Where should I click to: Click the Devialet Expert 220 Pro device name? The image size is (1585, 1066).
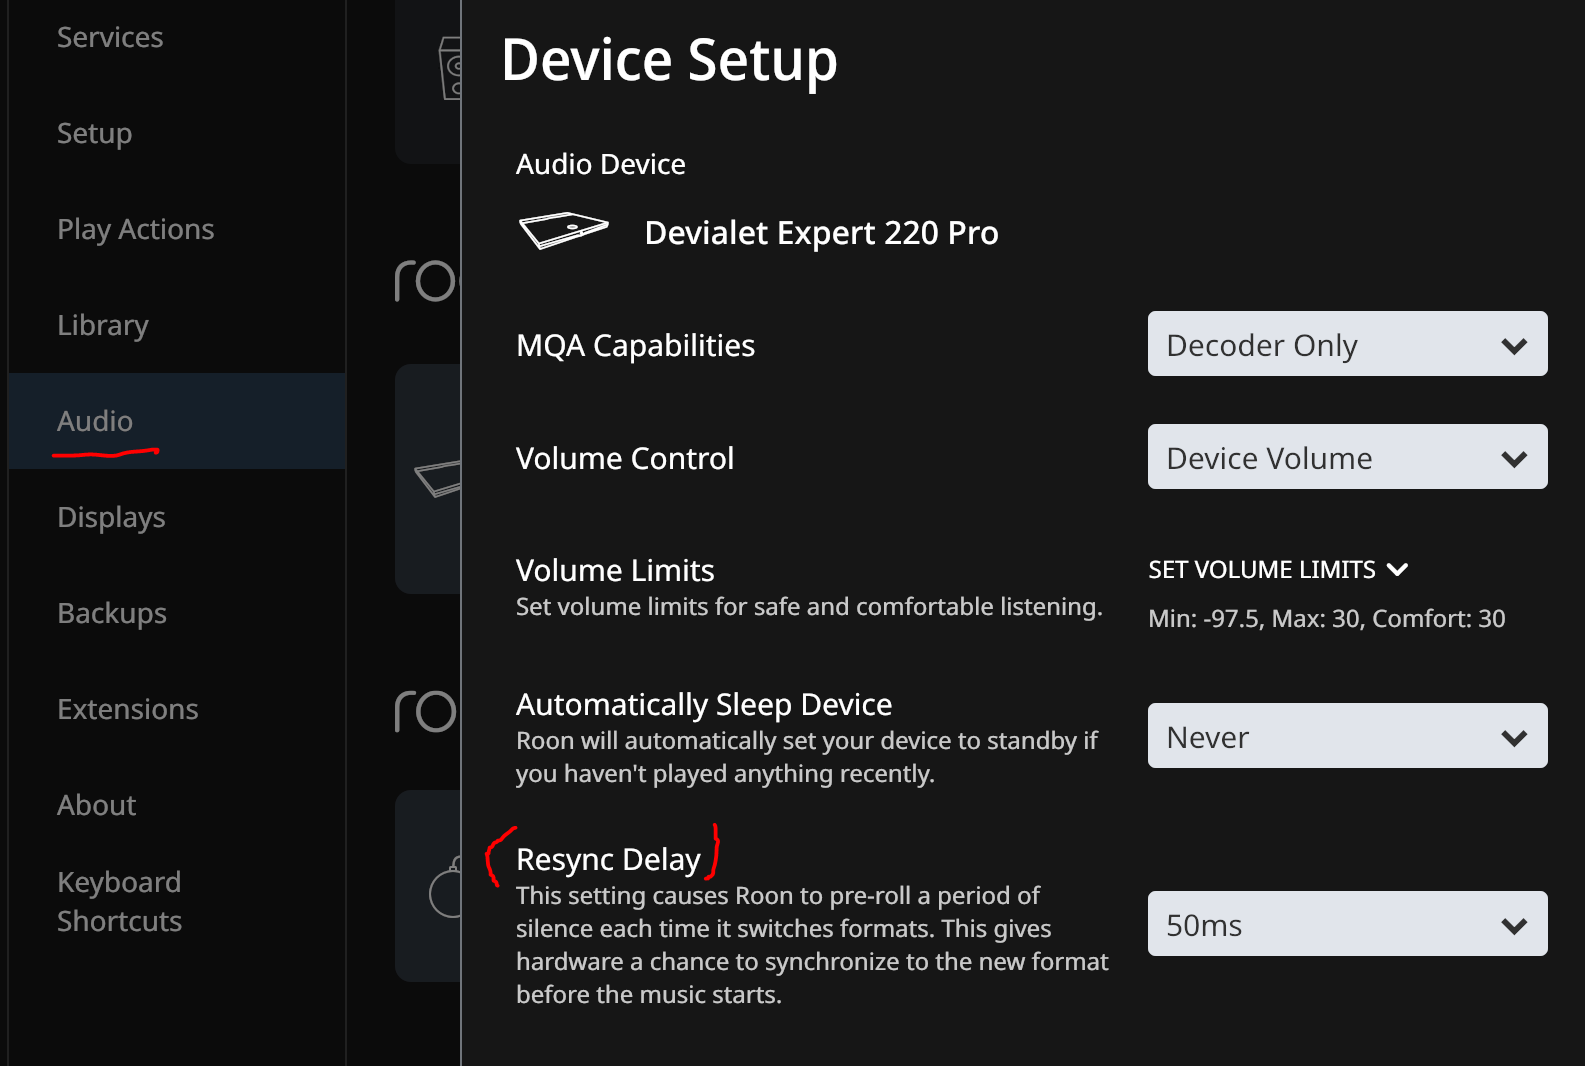pos(822,233)
